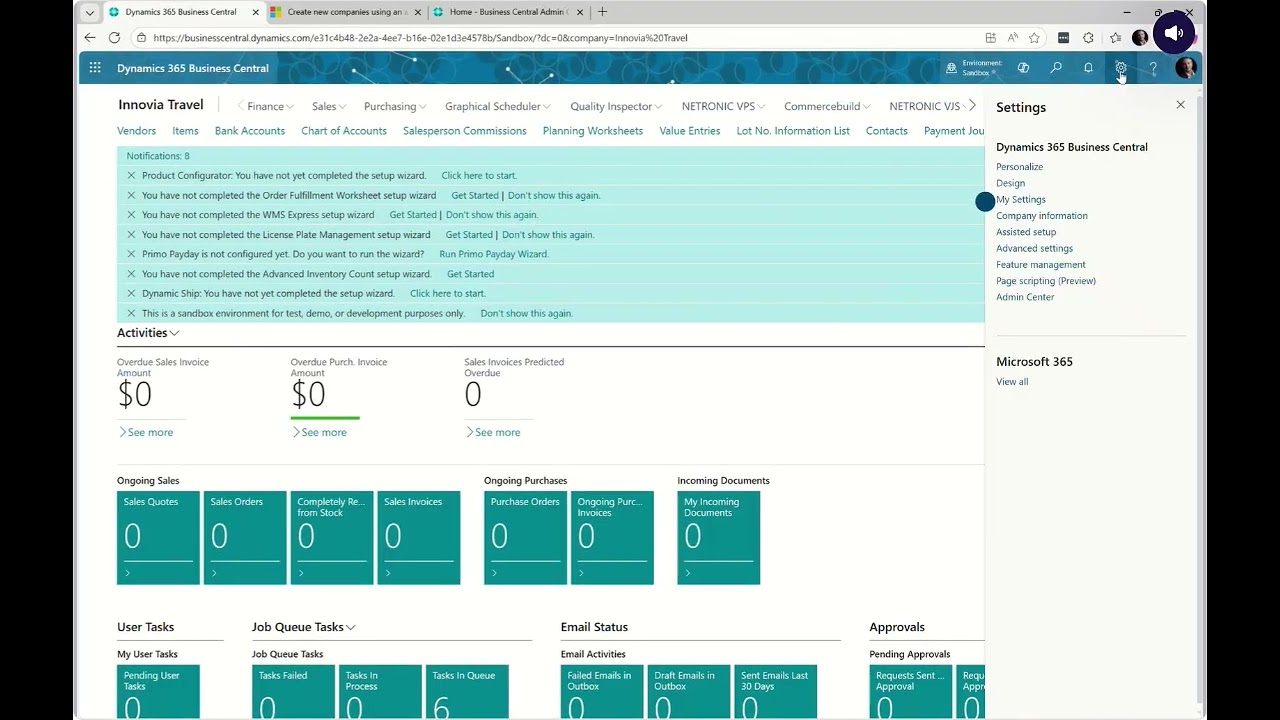Dismiss the Product Configurator notification
Screen dimensions: 1280x720
[x=131, y=175]
